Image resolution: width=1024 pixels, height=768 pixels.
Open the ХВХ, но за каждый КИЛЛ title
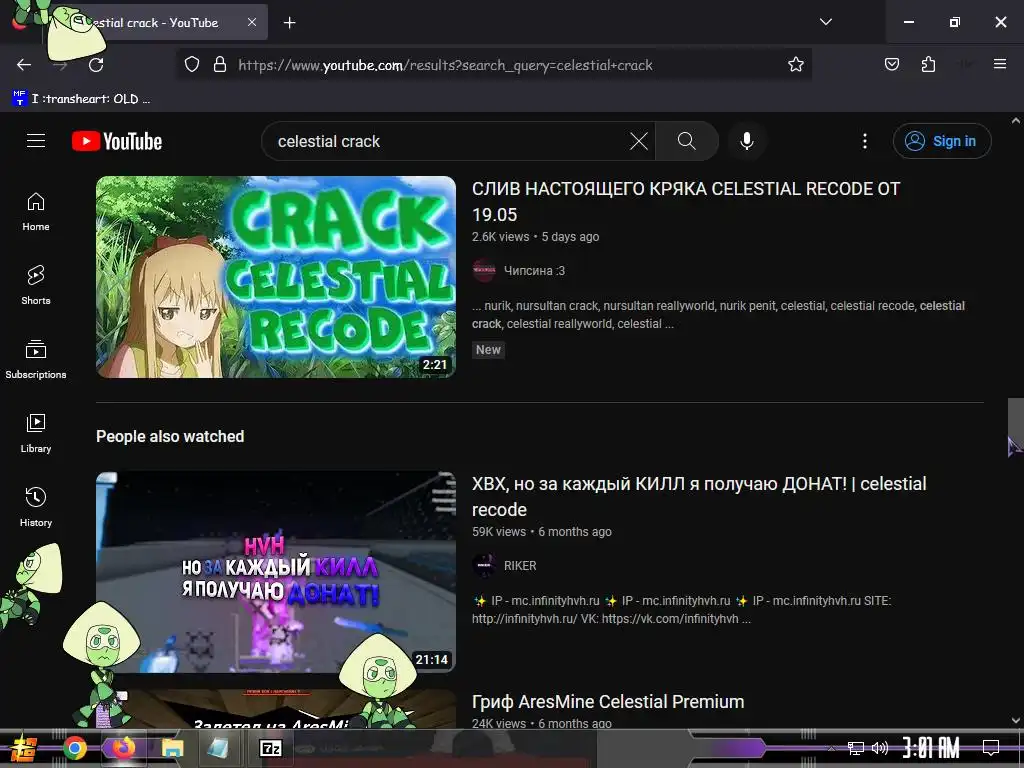click(699, 497)
